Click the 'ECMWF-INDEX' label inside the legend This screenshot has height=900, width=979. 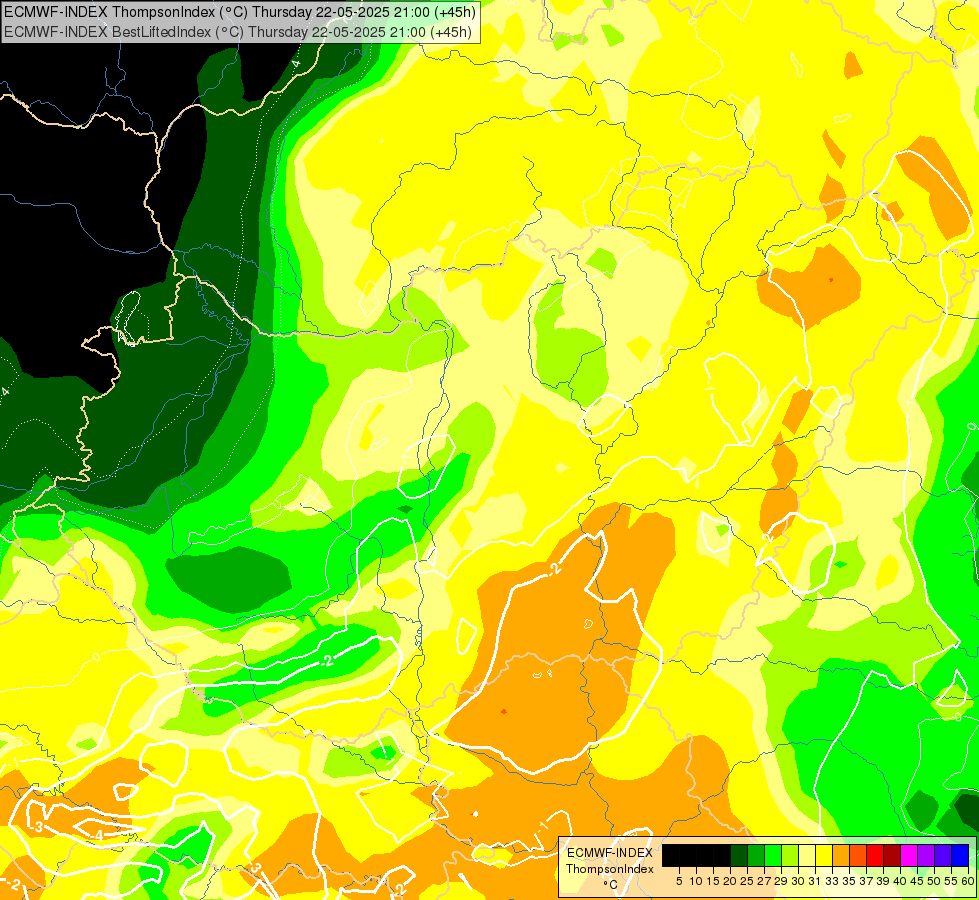coord(610,853)
